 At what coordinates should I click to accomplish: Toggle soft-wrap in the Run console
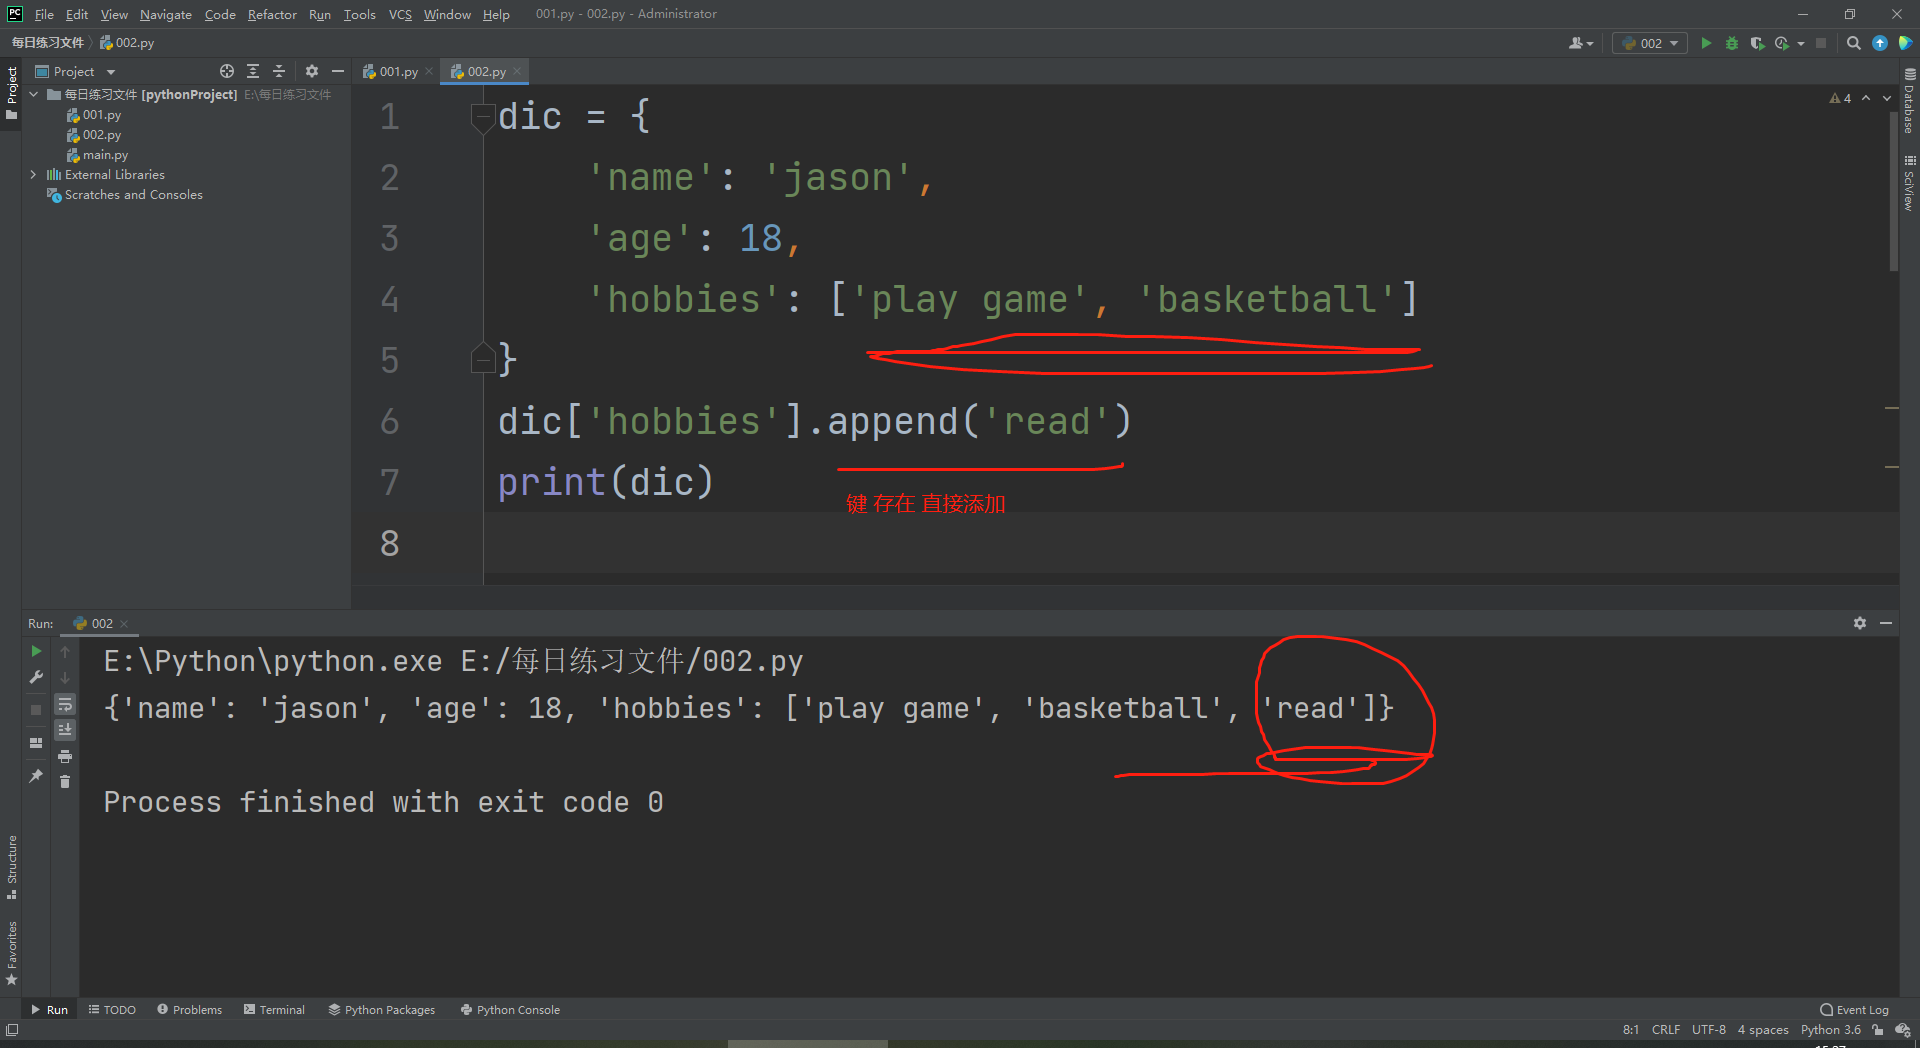tap(65, 704)
